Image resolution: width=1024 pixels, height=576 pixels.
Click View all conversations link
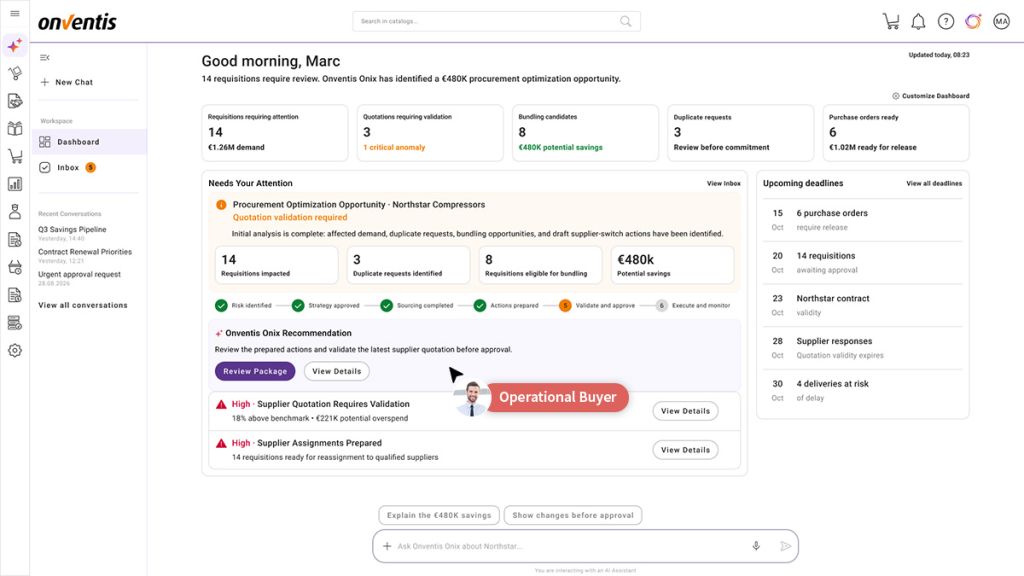(83, 305)
